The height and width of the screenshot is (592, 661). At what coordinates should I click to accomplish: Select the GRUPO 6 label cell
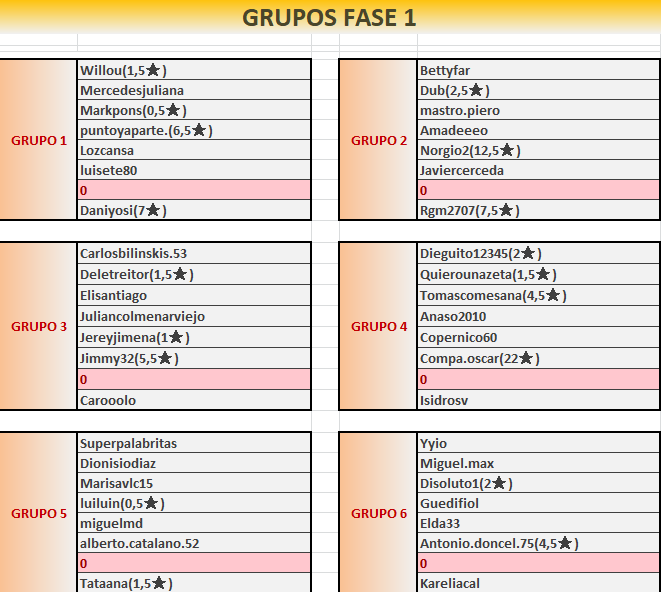(379, 514)
